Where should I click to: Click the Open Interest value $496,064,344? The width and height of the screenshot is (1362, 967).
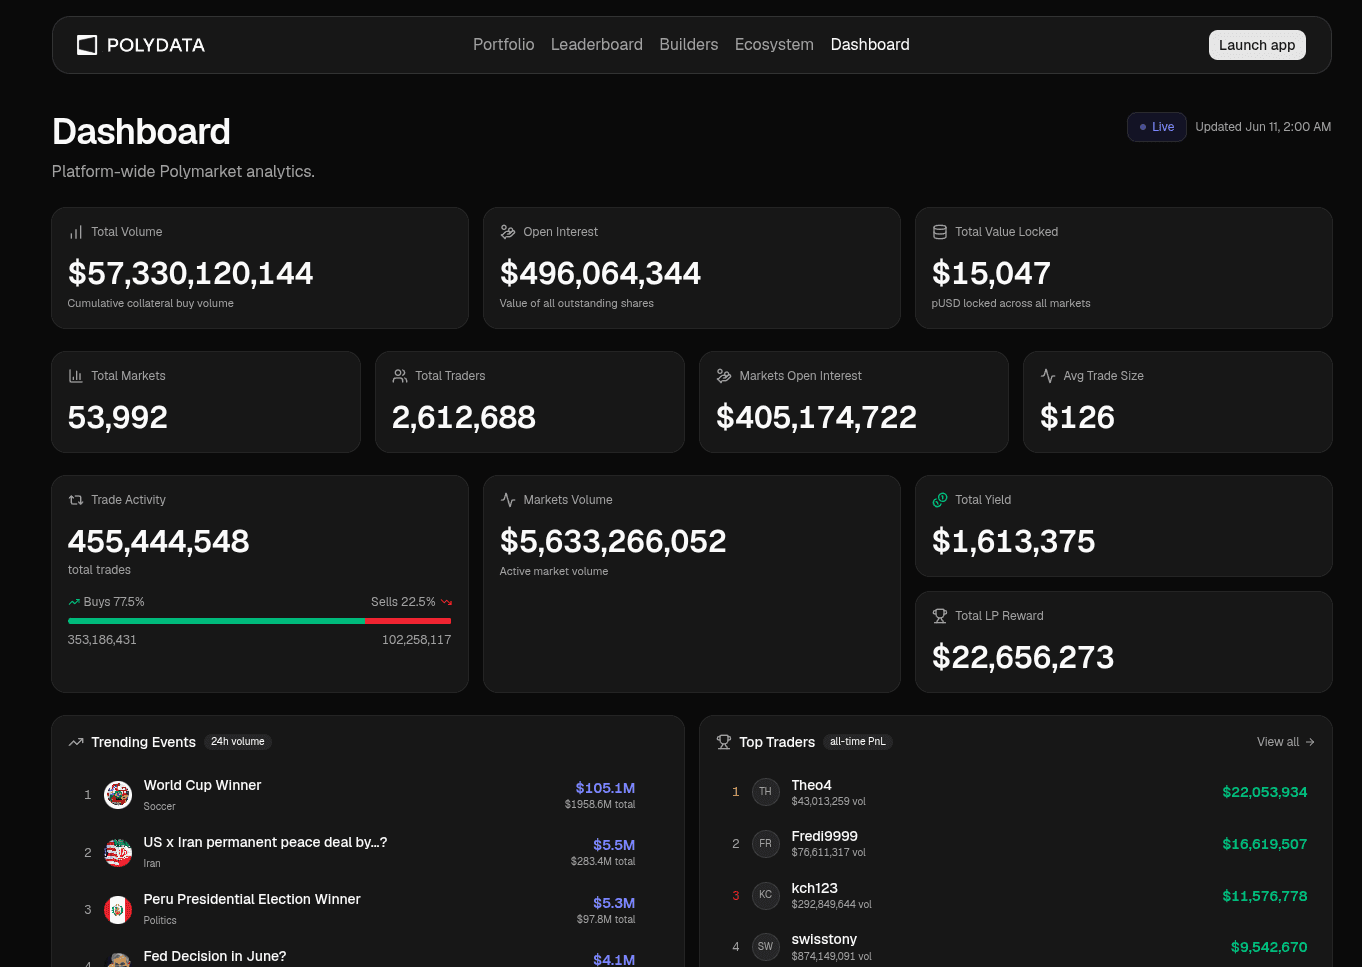[600, 273]
